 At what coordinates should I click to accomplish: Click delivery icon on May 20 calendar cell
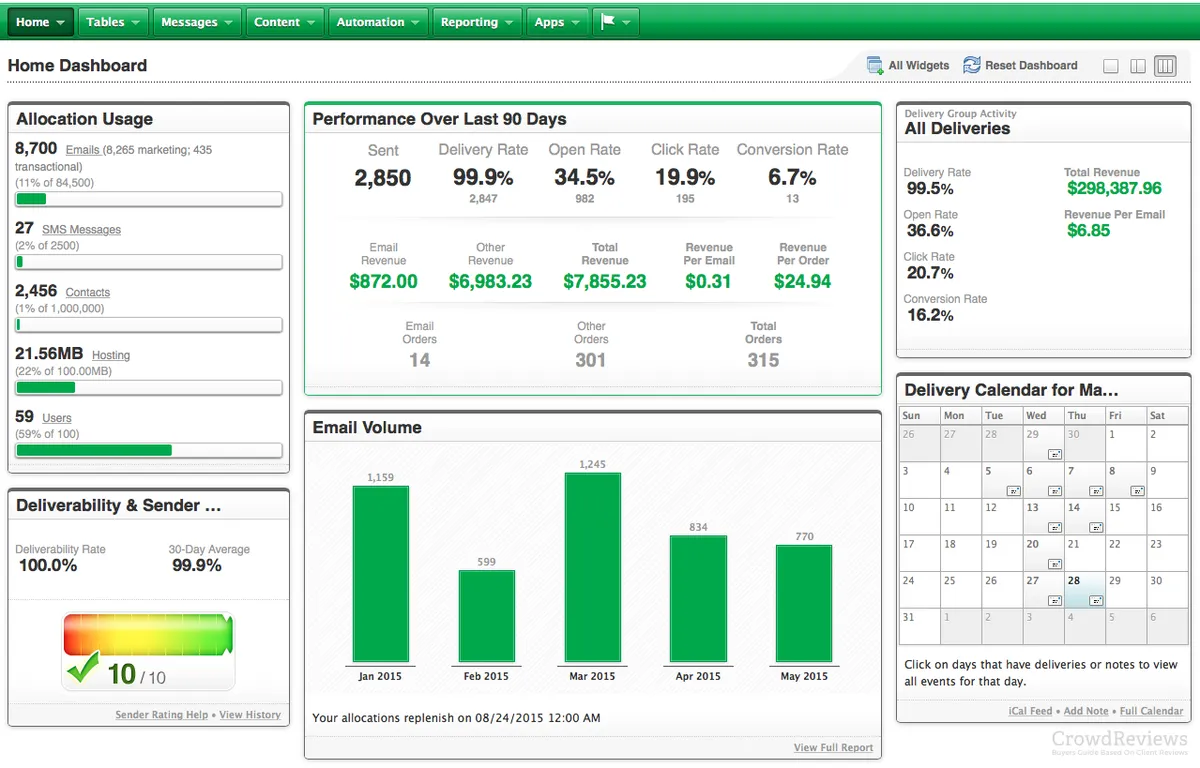coord(1055,563)
